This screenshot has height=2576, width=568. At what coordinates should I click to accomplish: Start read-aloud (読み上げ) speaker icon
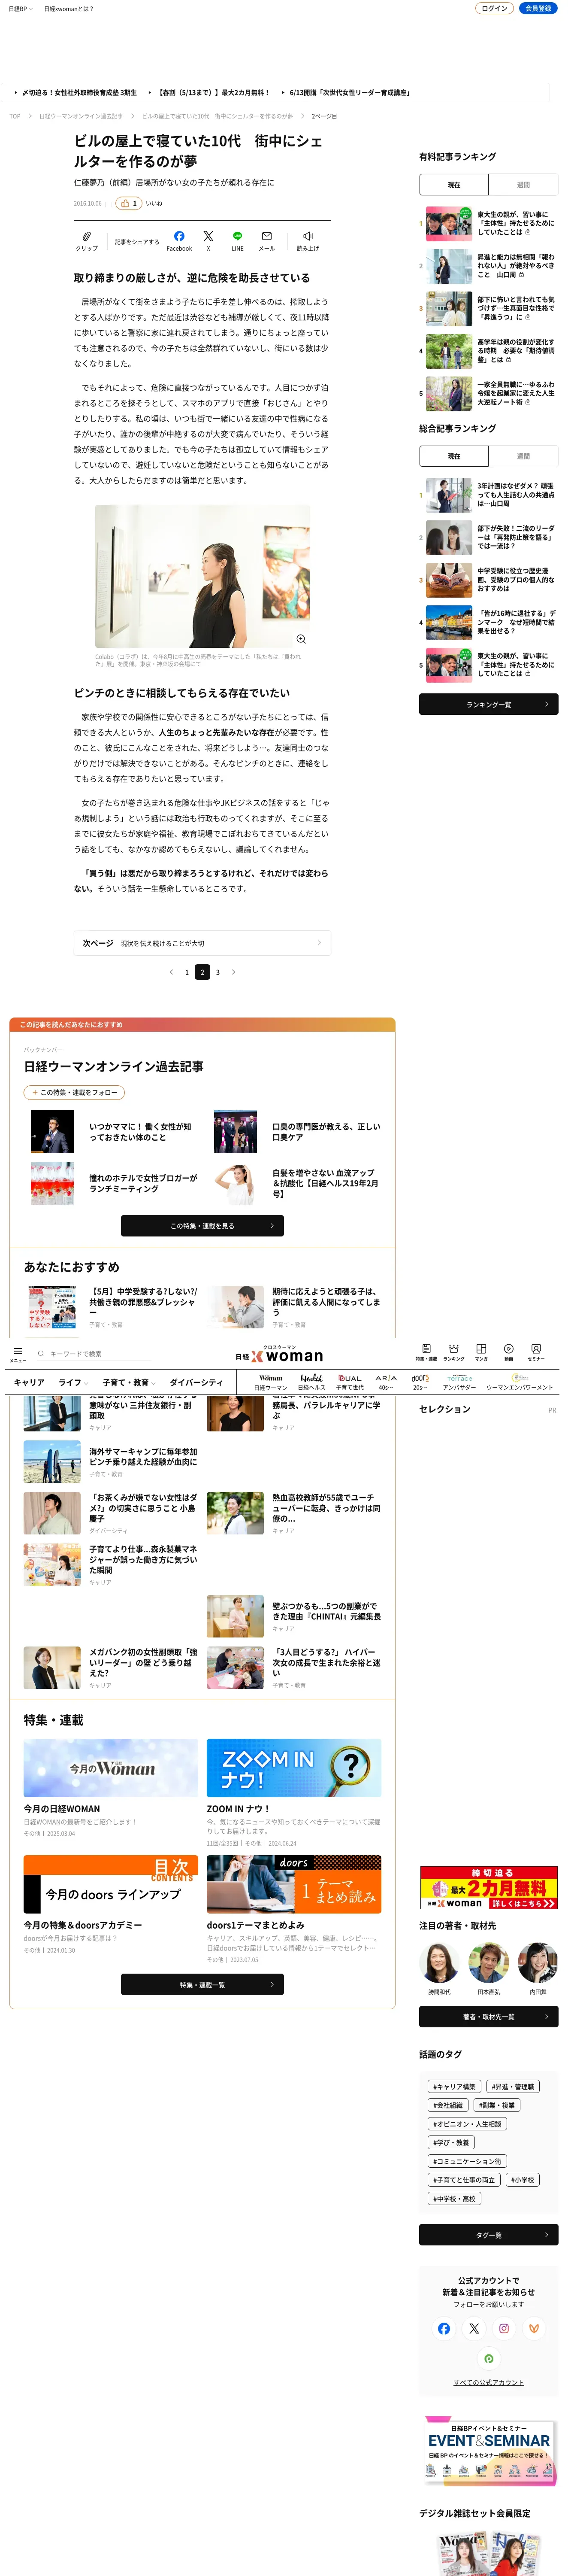coord(308,236)
